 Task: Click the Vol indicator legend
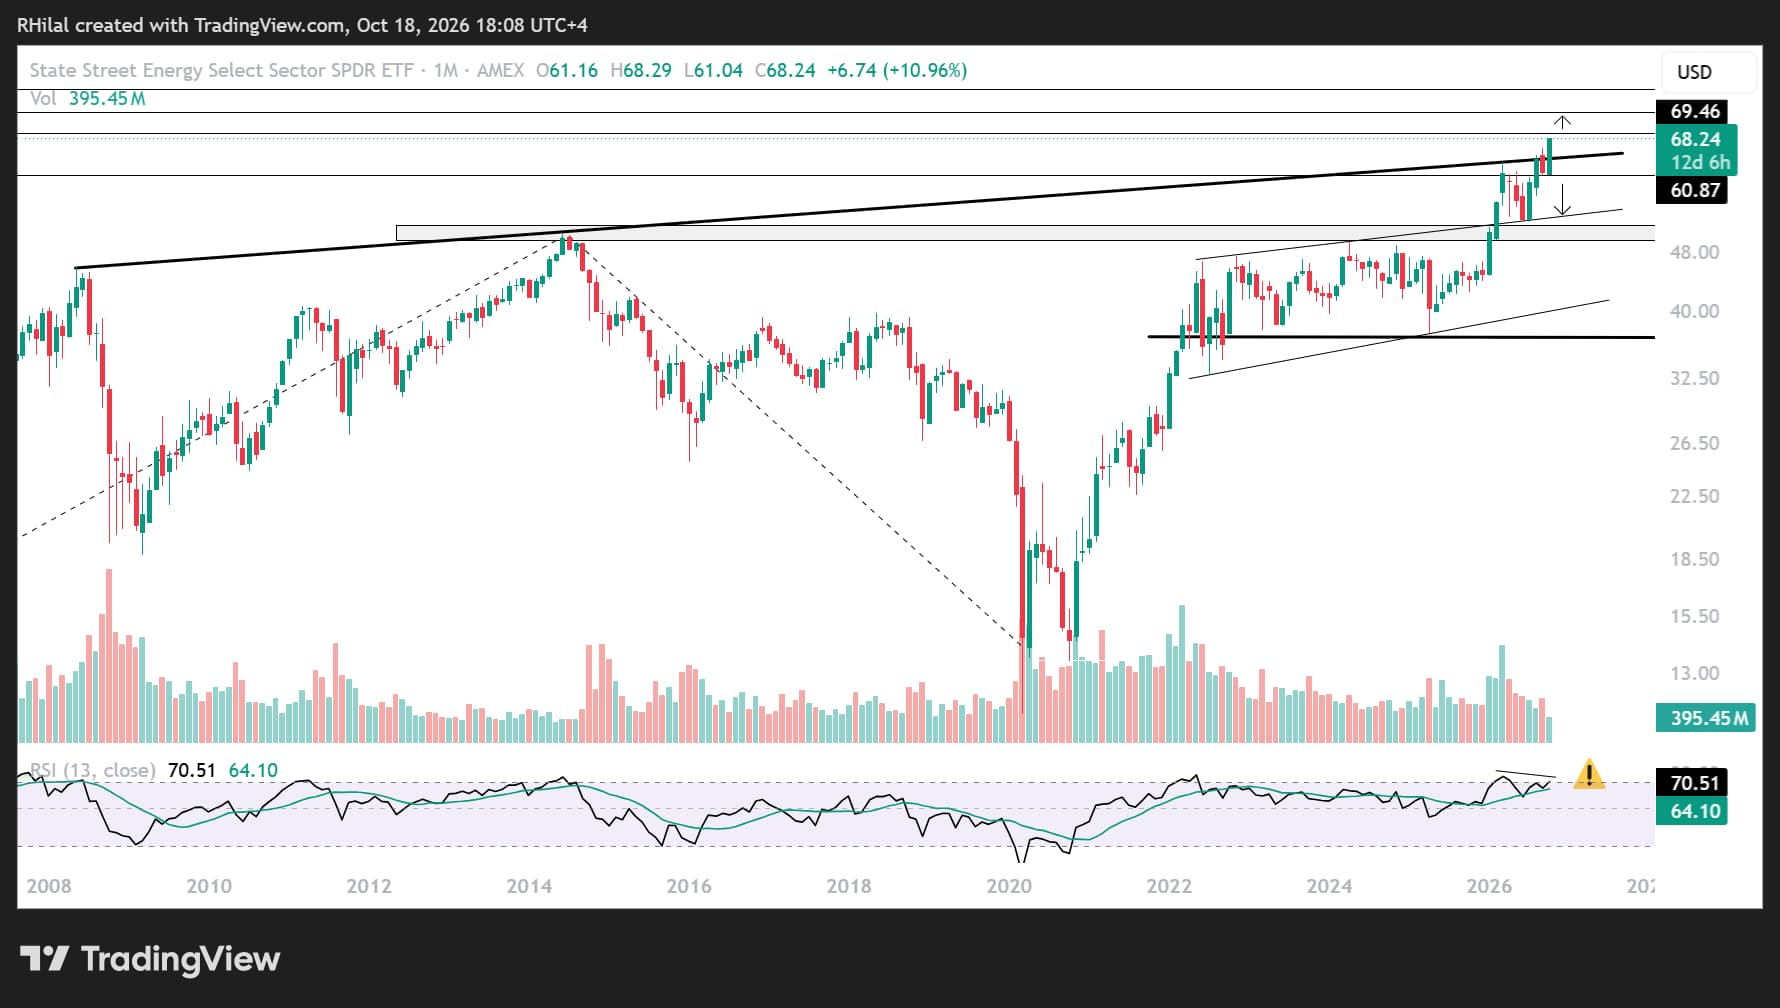pyautogui.click(x=43, y=98)
